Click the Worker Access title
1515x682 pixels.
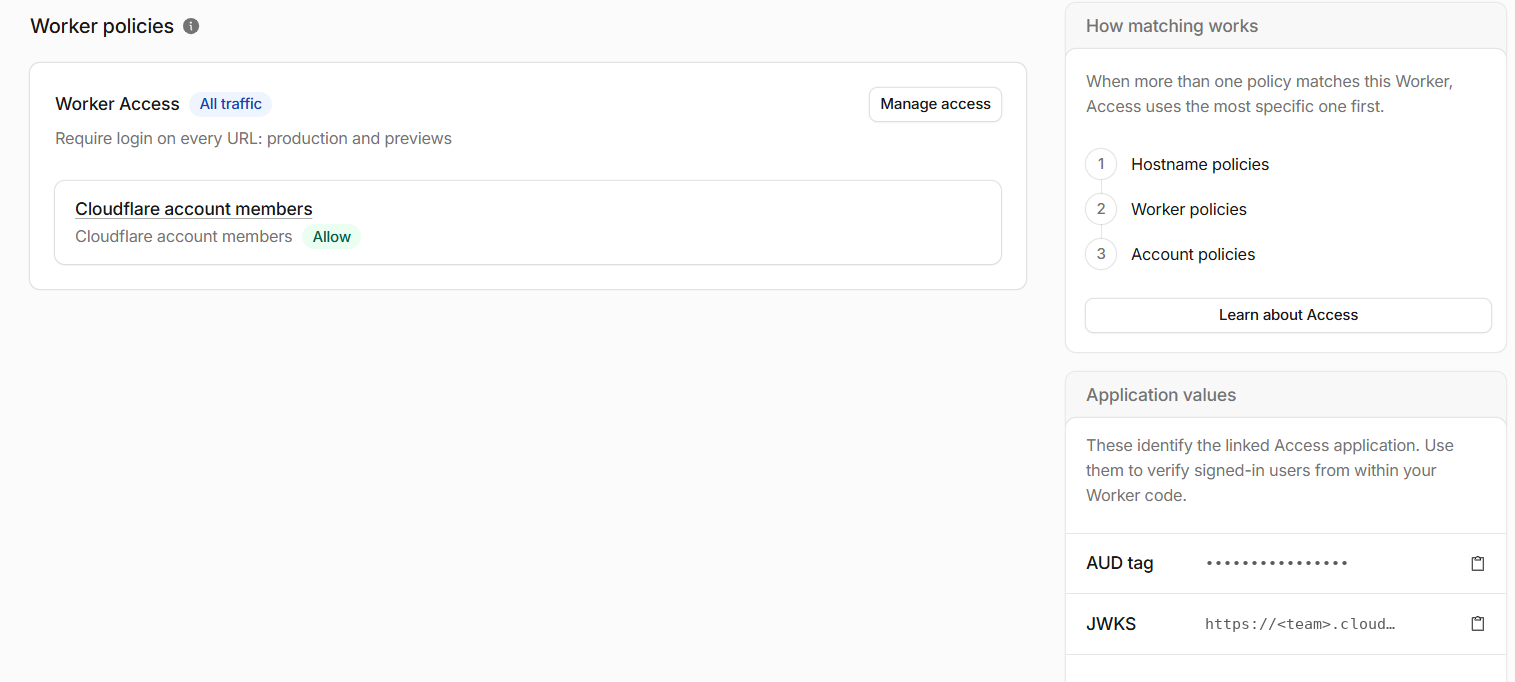click(117, 104)
